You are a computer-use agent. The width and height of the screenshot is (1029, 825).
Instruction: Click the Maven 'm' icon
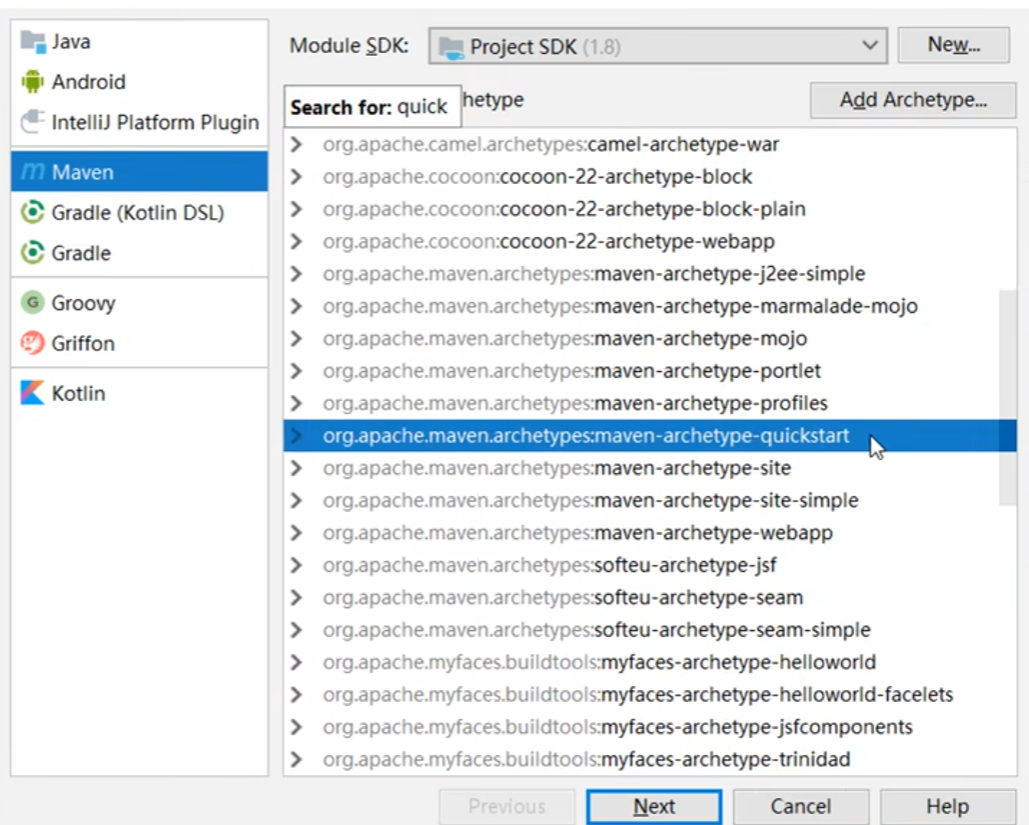pos(33,172)
